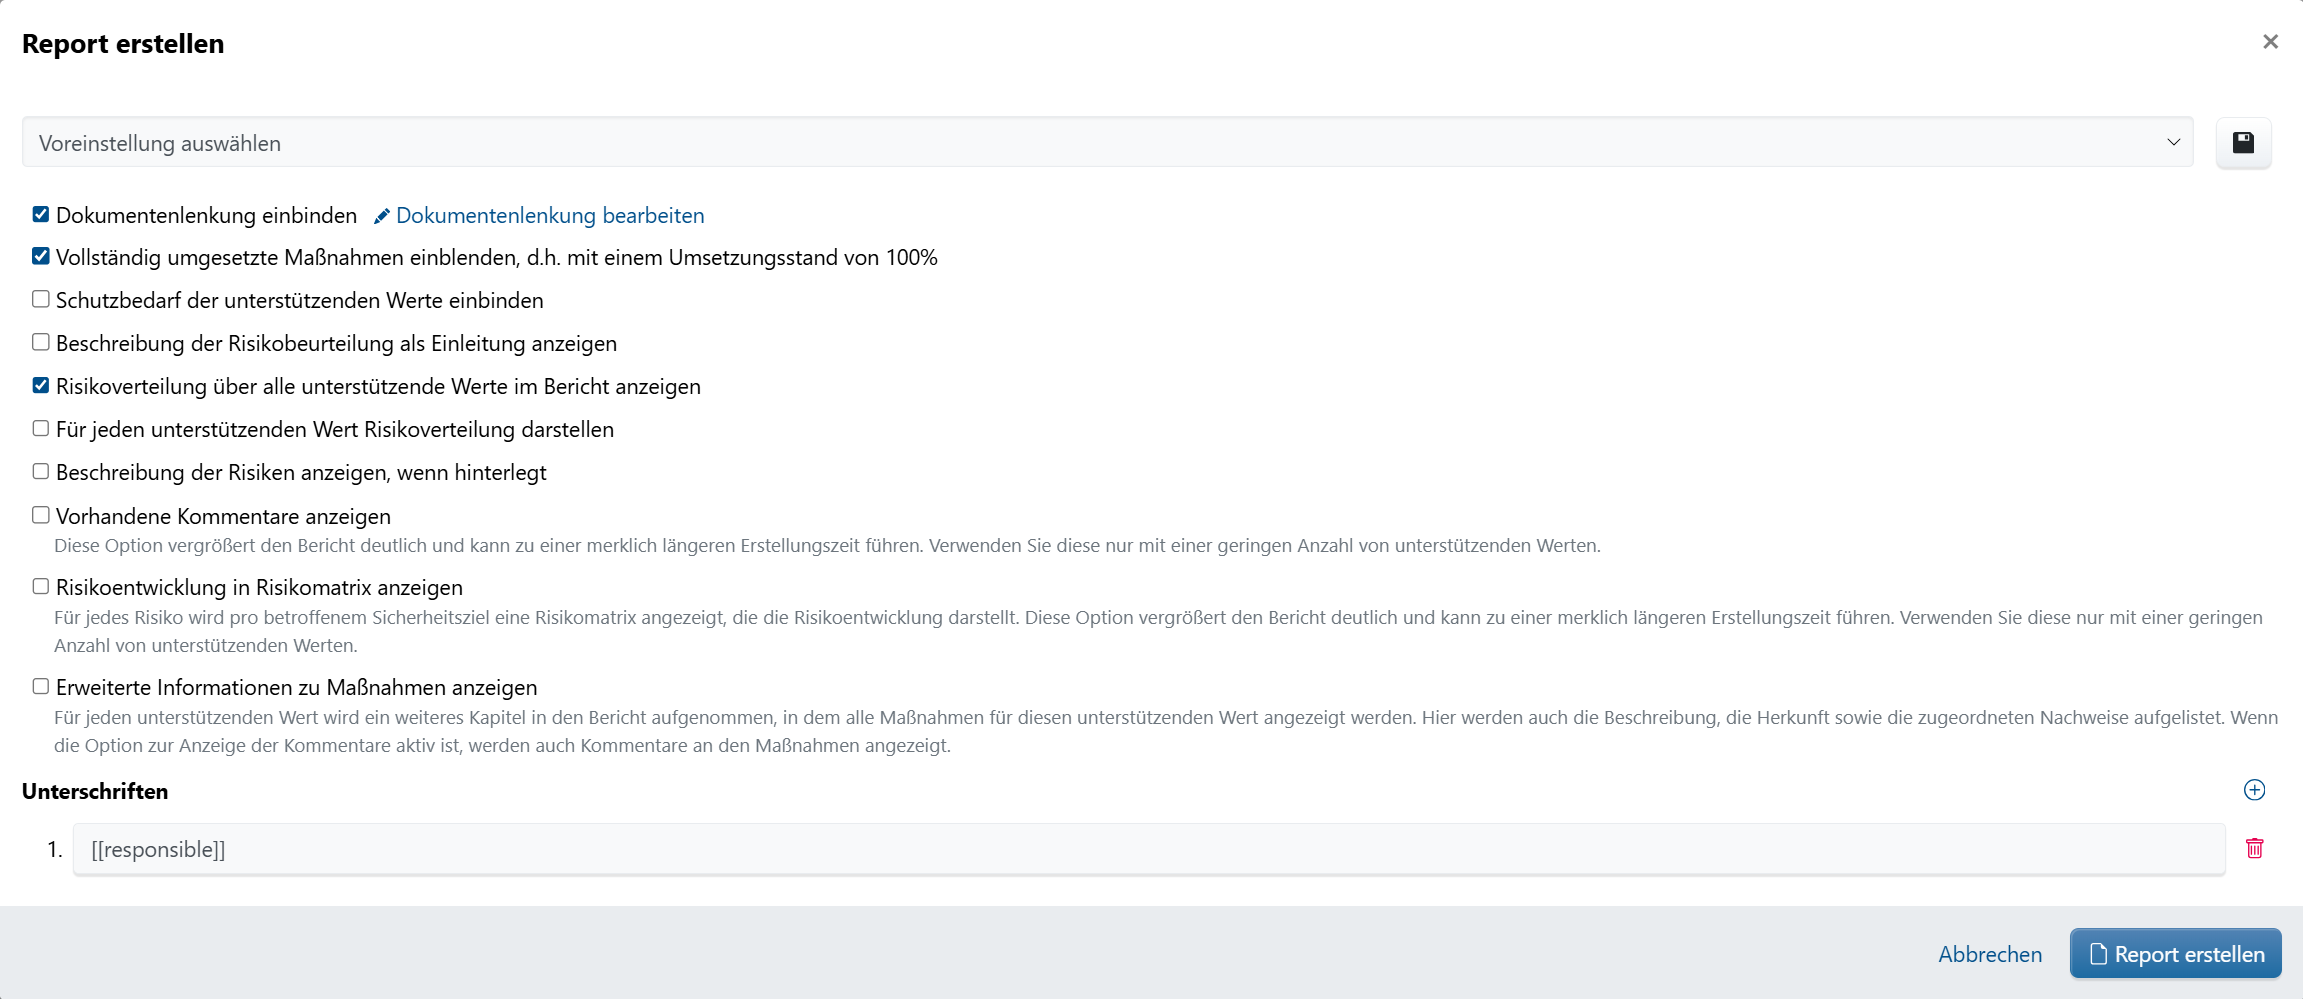The width and height of the screenshot is (2303, 999).
Task: Enable Für jeden unterstützenden Wert Risikoverteilung darstellen
Action: tap(40, 428)
